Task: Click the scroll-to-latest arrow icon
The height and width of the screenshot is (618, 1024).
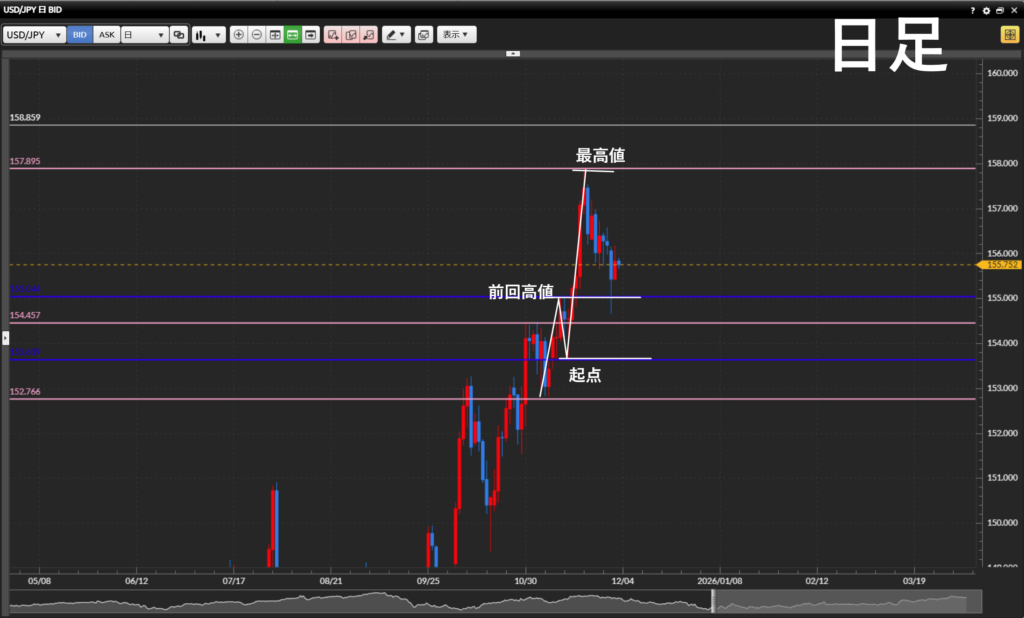Action: pyautogui.click(x=311, y=34)
